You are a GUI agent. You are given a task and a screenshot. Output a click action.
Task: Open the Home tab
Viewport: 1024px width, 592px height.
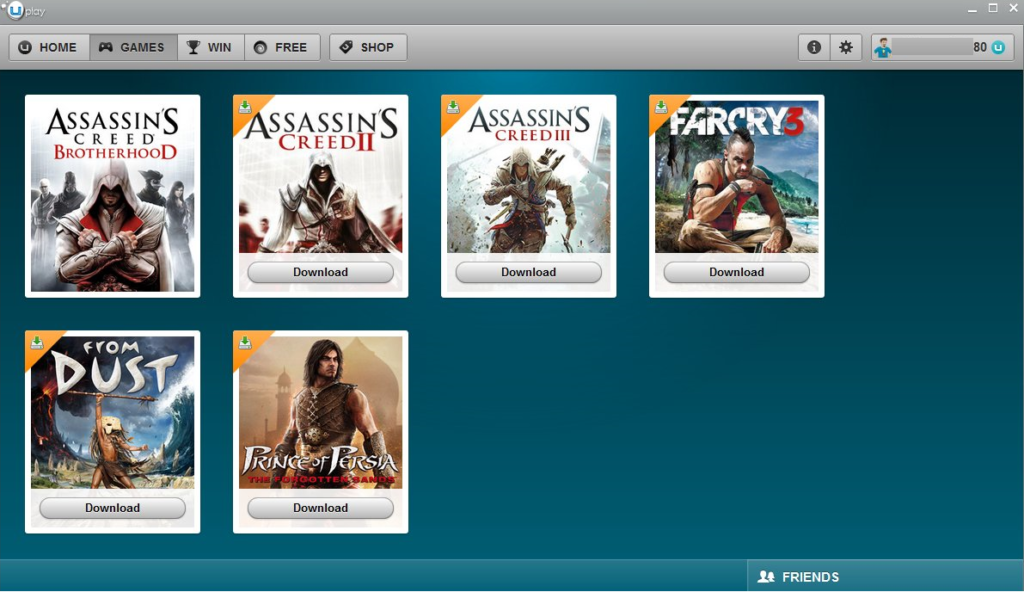[x=49, y=47]
